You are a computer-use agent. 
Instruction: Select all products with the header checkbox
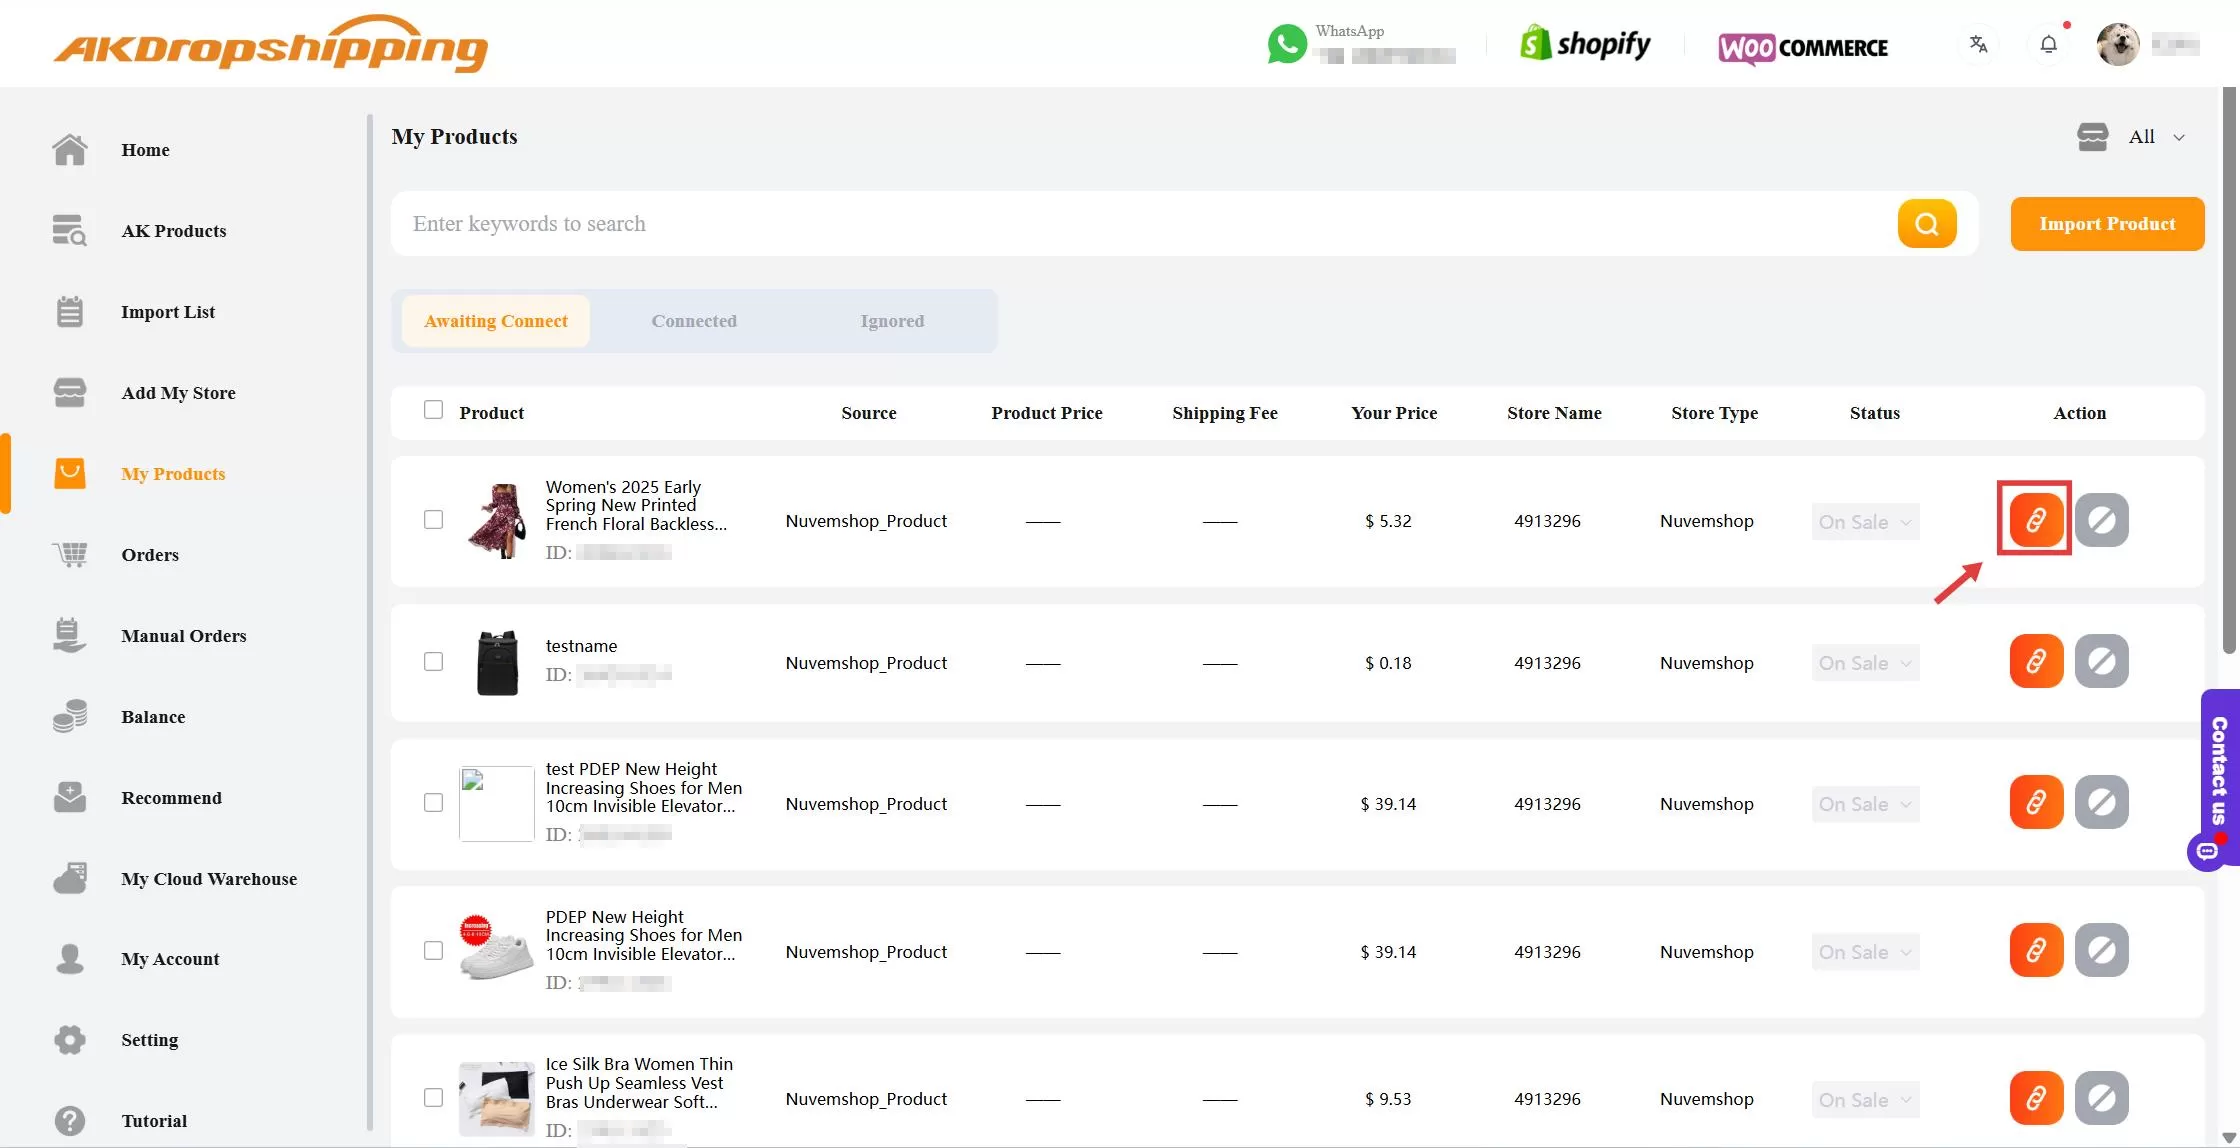(x=433, y=410)
